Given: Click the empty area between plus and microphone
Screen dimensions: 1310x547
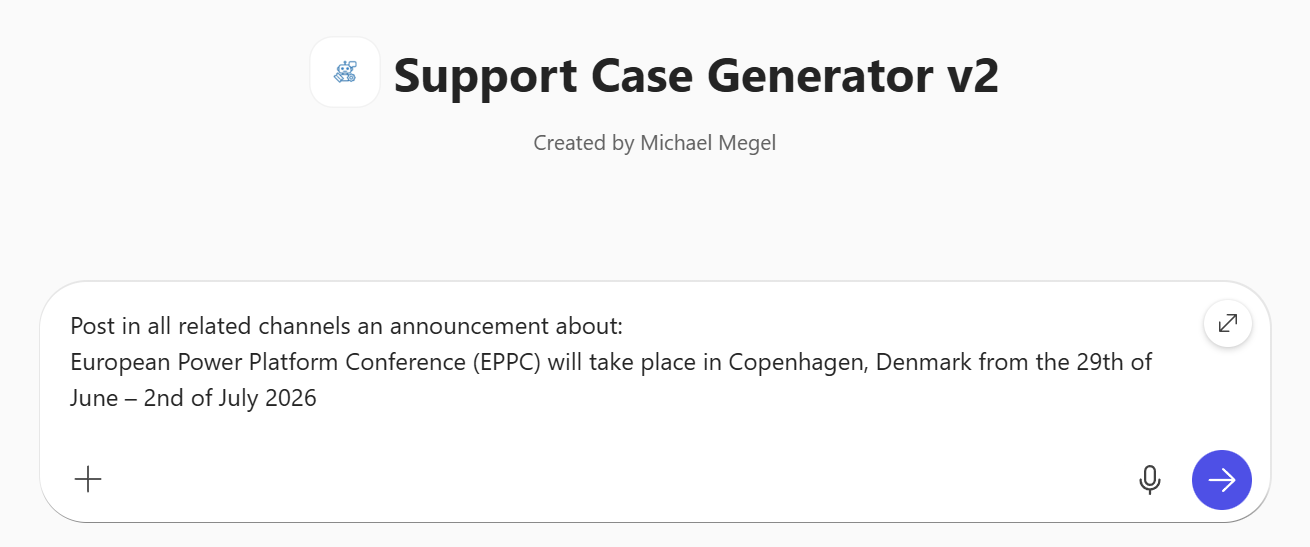Looking at the screenshot, I should click(x=600, y=480).
